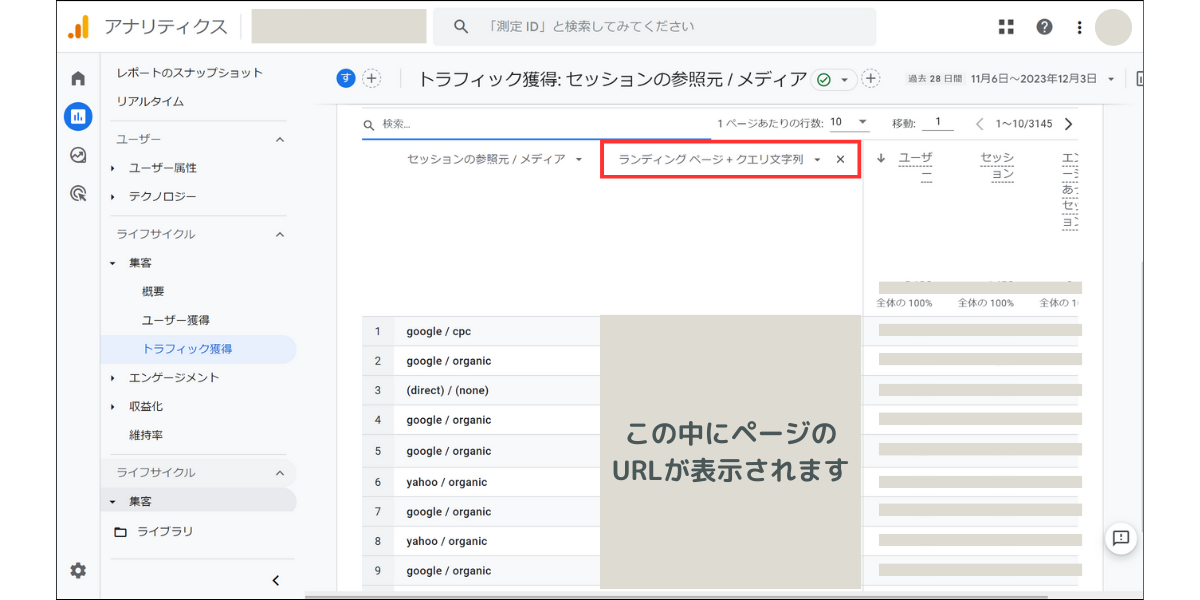The height and width of the screenshot is (600, 1200).
Task: Click the セッション column header
Action: [x=997, y=165]
